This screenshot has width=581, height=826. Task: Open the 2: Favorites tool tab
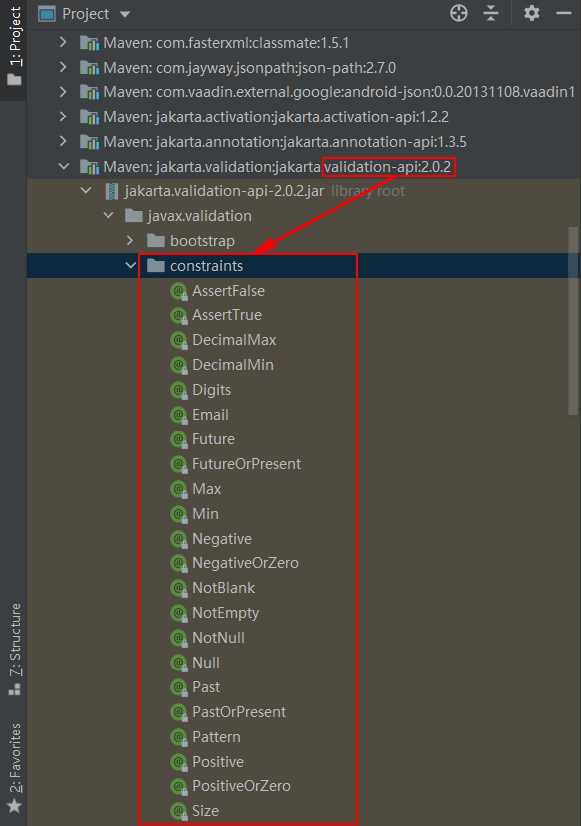pos(15,768)
